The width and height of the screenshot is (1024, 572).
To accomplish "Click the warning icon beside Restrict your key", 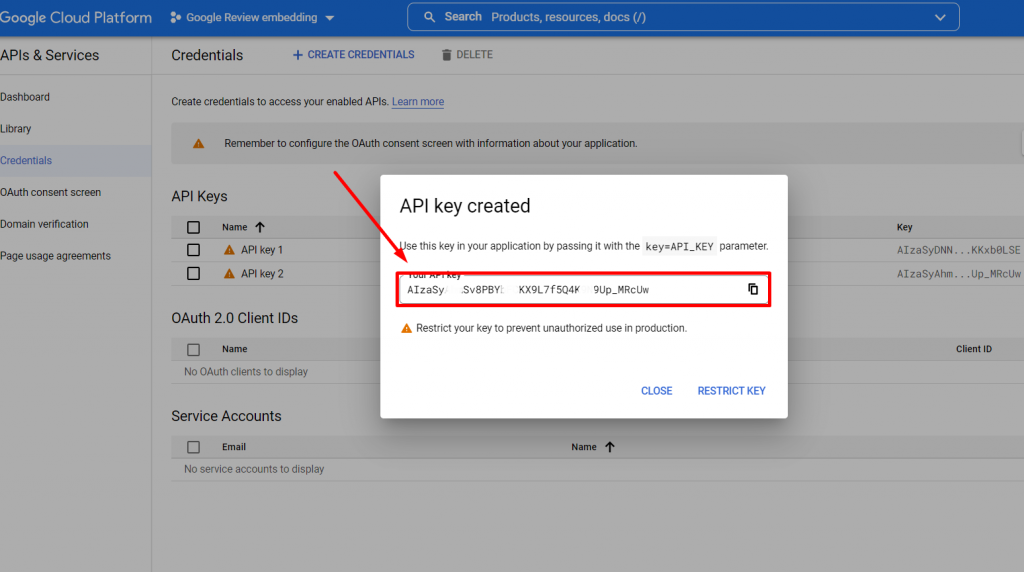I will (x=406, y=328).
